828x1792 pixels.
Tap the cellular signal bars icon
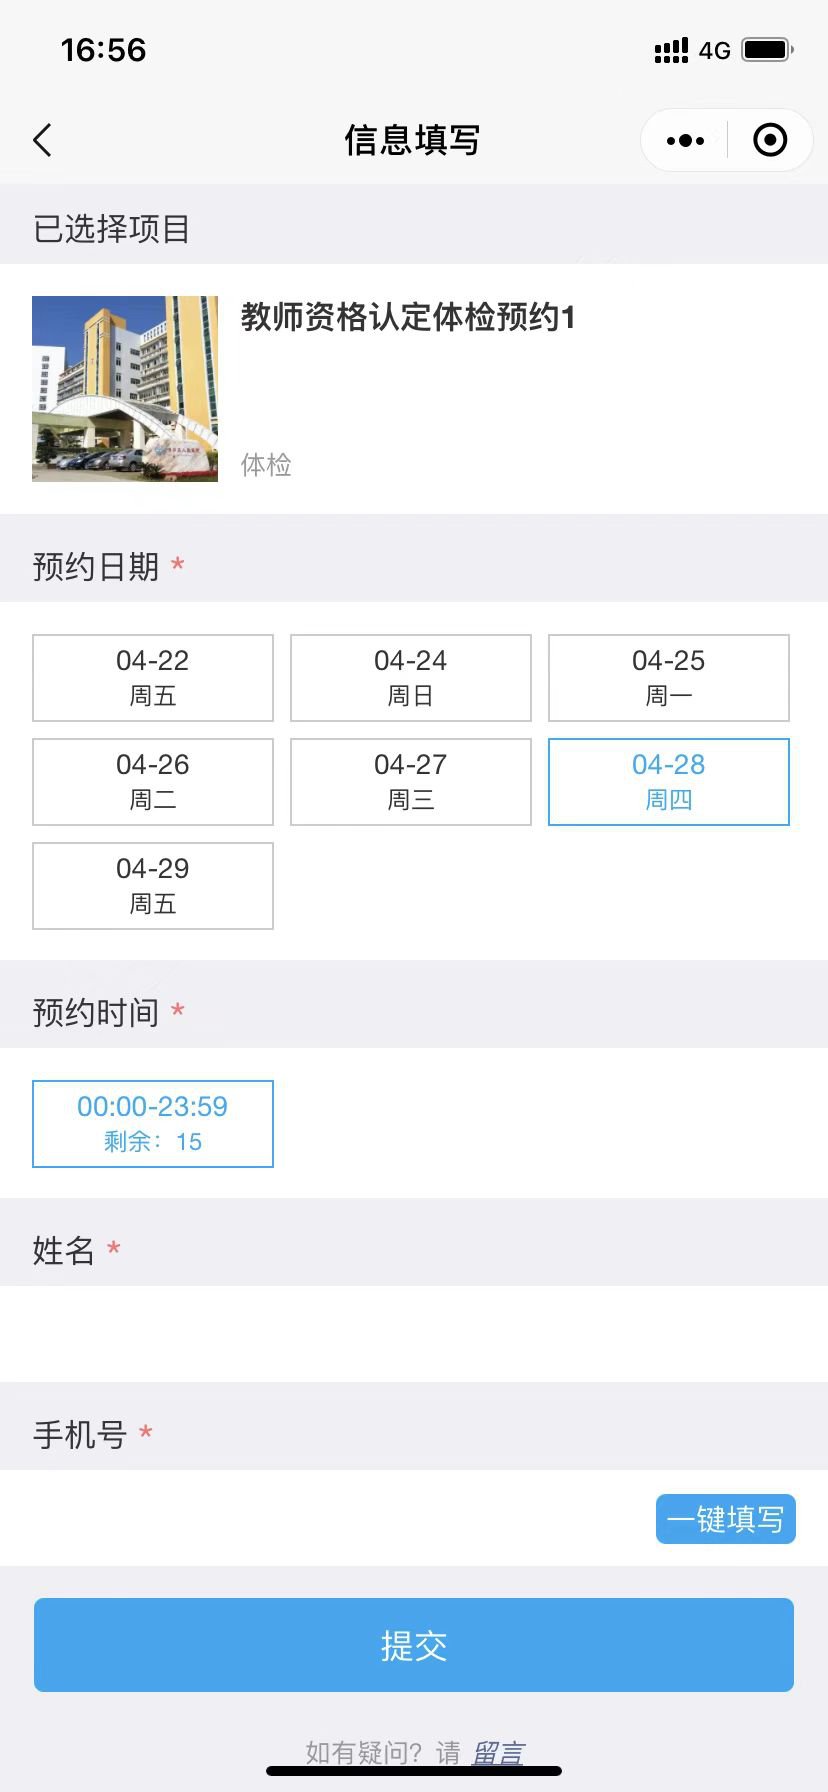tap(671, 50)
